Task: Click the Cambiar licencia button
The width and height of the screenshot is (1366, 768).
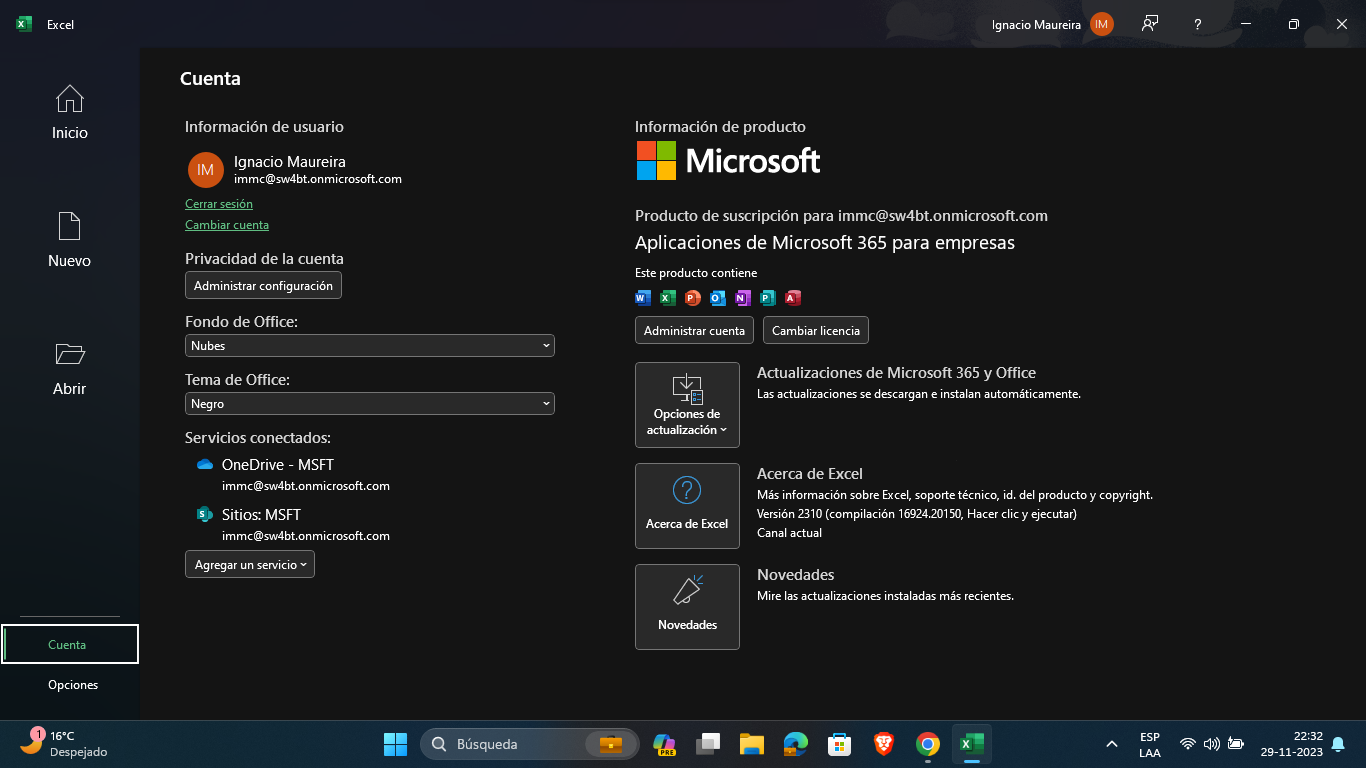Action: 816,330
